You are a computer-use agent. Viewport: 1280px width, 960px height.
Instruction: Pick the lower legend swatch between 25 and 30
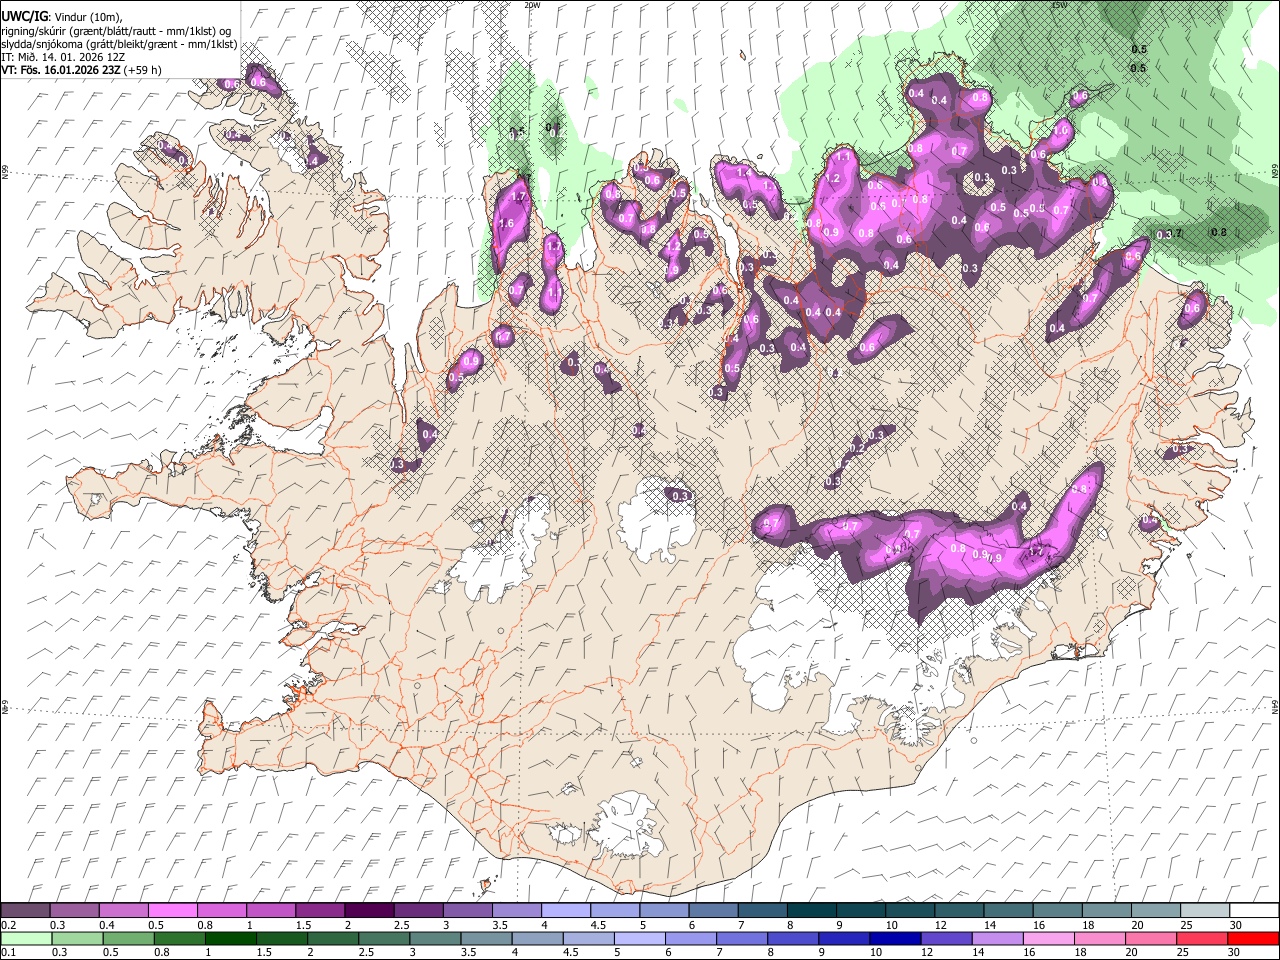(x=1203, y=938)
